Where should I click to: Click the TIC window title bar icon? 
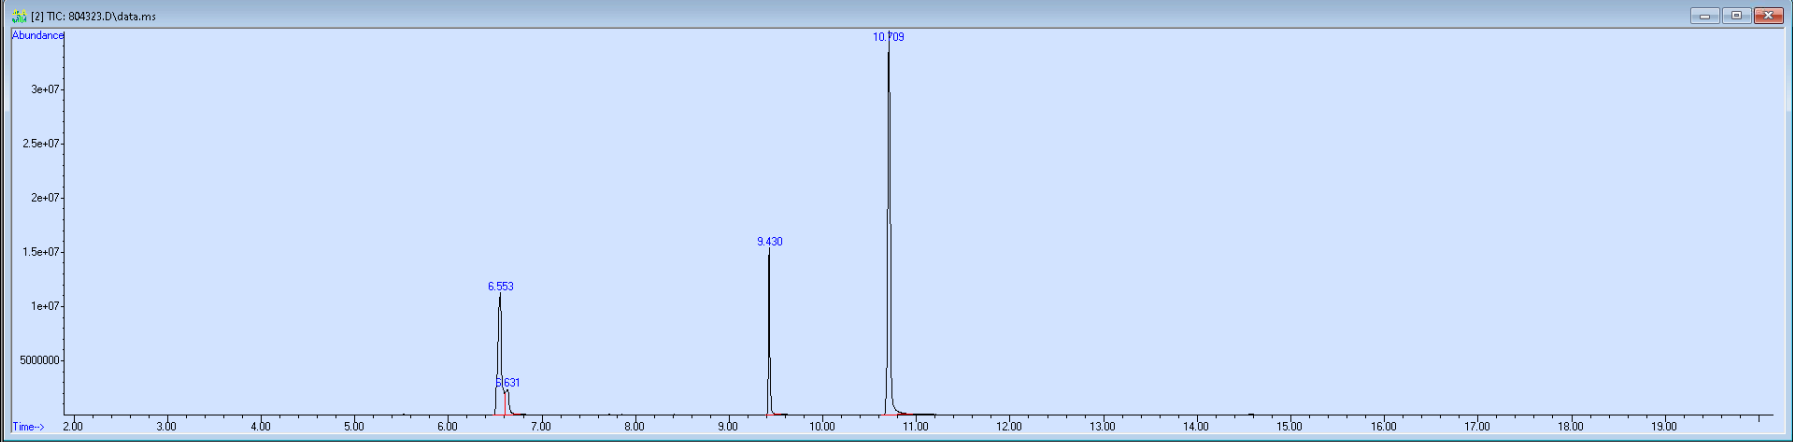[x=19, y=16]
